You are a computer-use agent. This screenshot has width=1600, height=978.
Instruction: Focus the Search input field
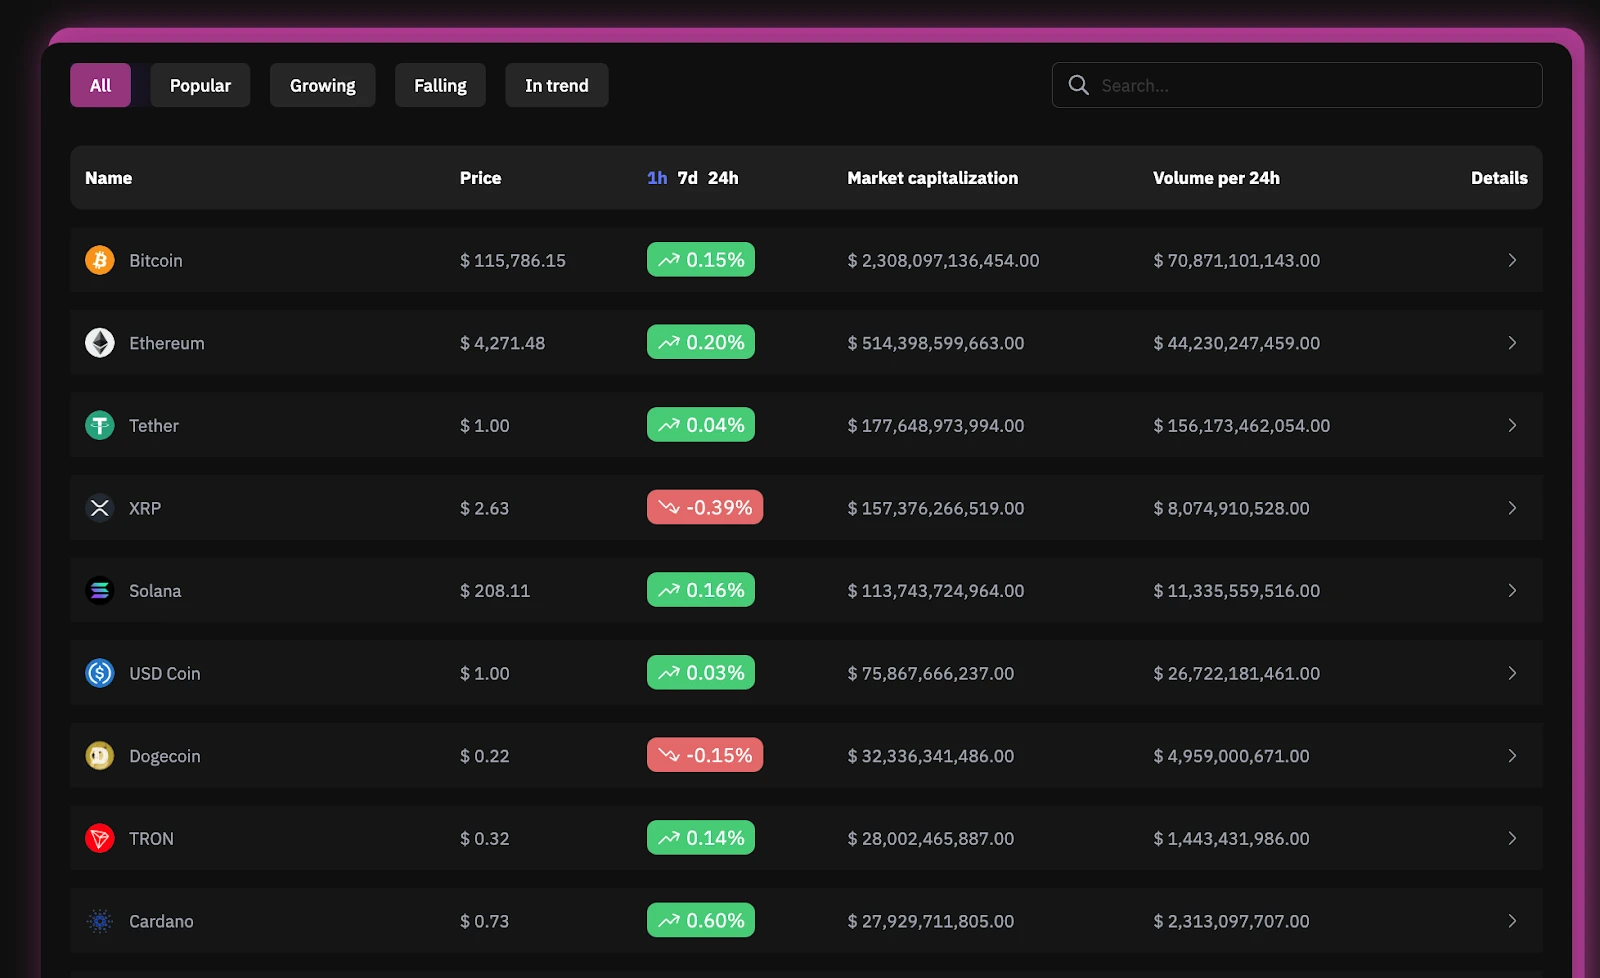click(x=1310, y=86)
